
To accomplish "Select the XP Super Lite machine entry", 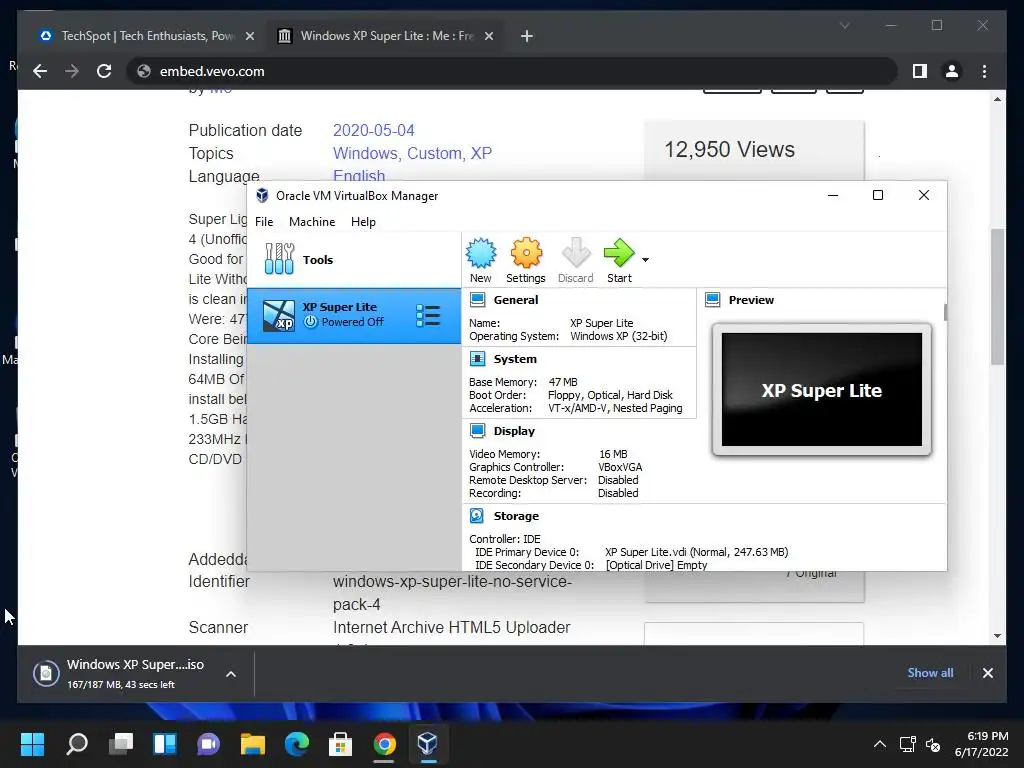I will (354, 315).
